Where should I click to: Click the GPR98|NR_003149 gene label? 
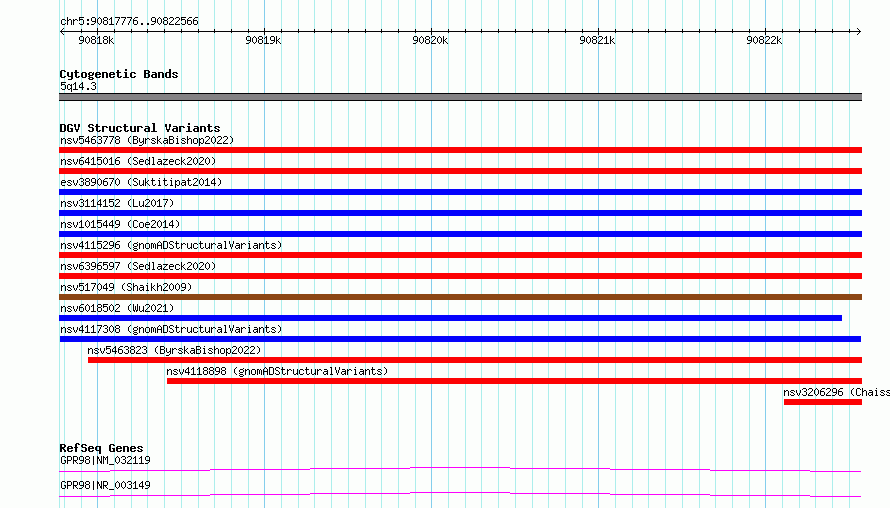pyautogui.click(x=105, y=485)
